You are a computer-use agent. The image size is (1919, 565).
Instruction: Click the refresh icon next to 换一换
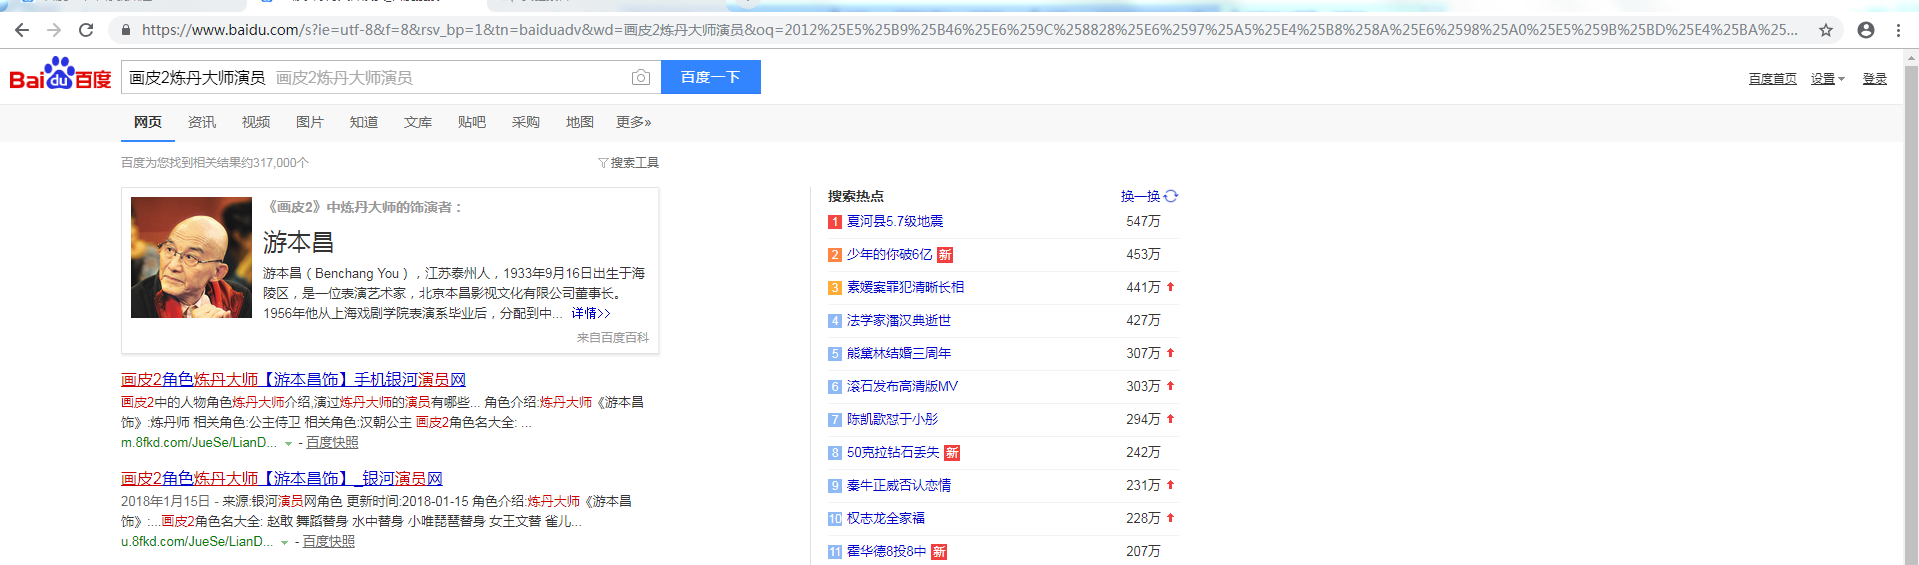click(1171, 196)
